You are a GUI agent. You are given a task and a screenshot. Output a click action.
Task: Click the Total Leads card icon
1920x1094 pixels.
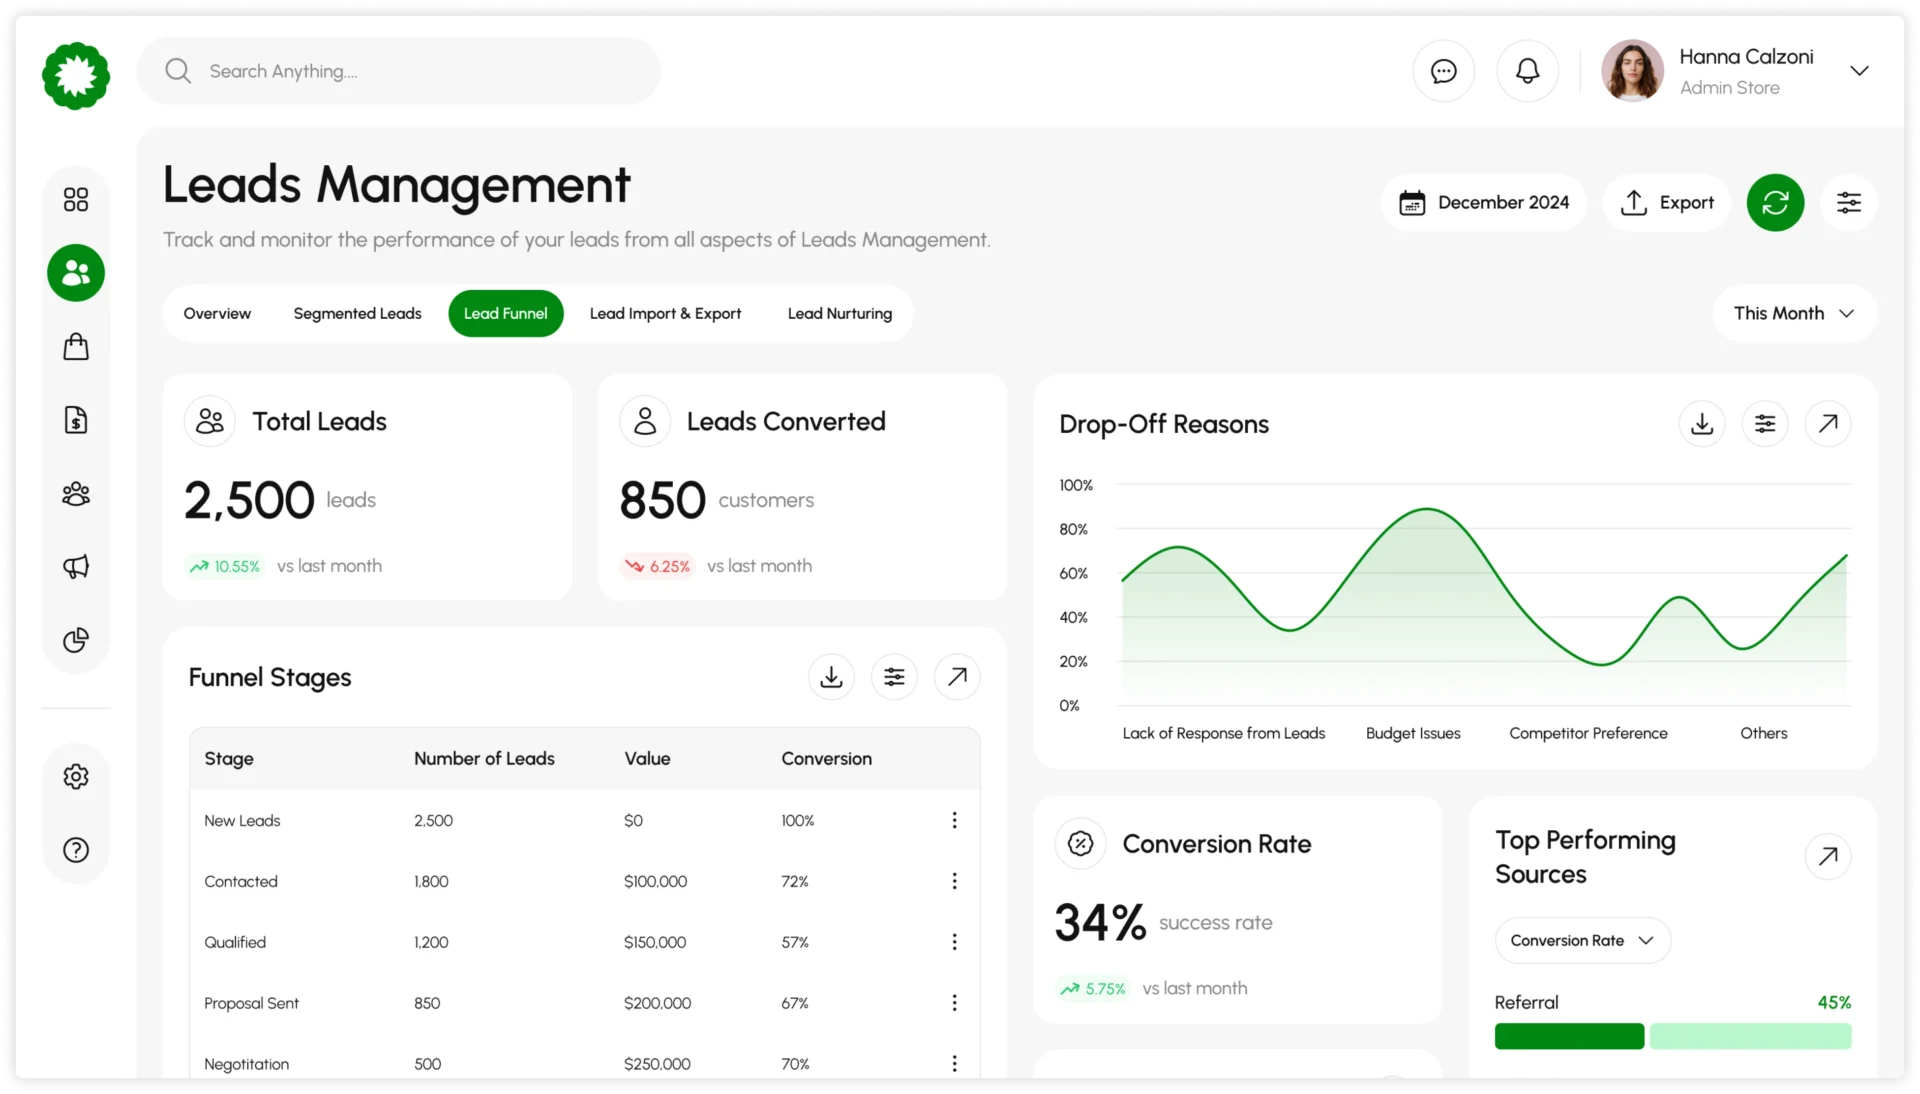click(x=210, y=421)
